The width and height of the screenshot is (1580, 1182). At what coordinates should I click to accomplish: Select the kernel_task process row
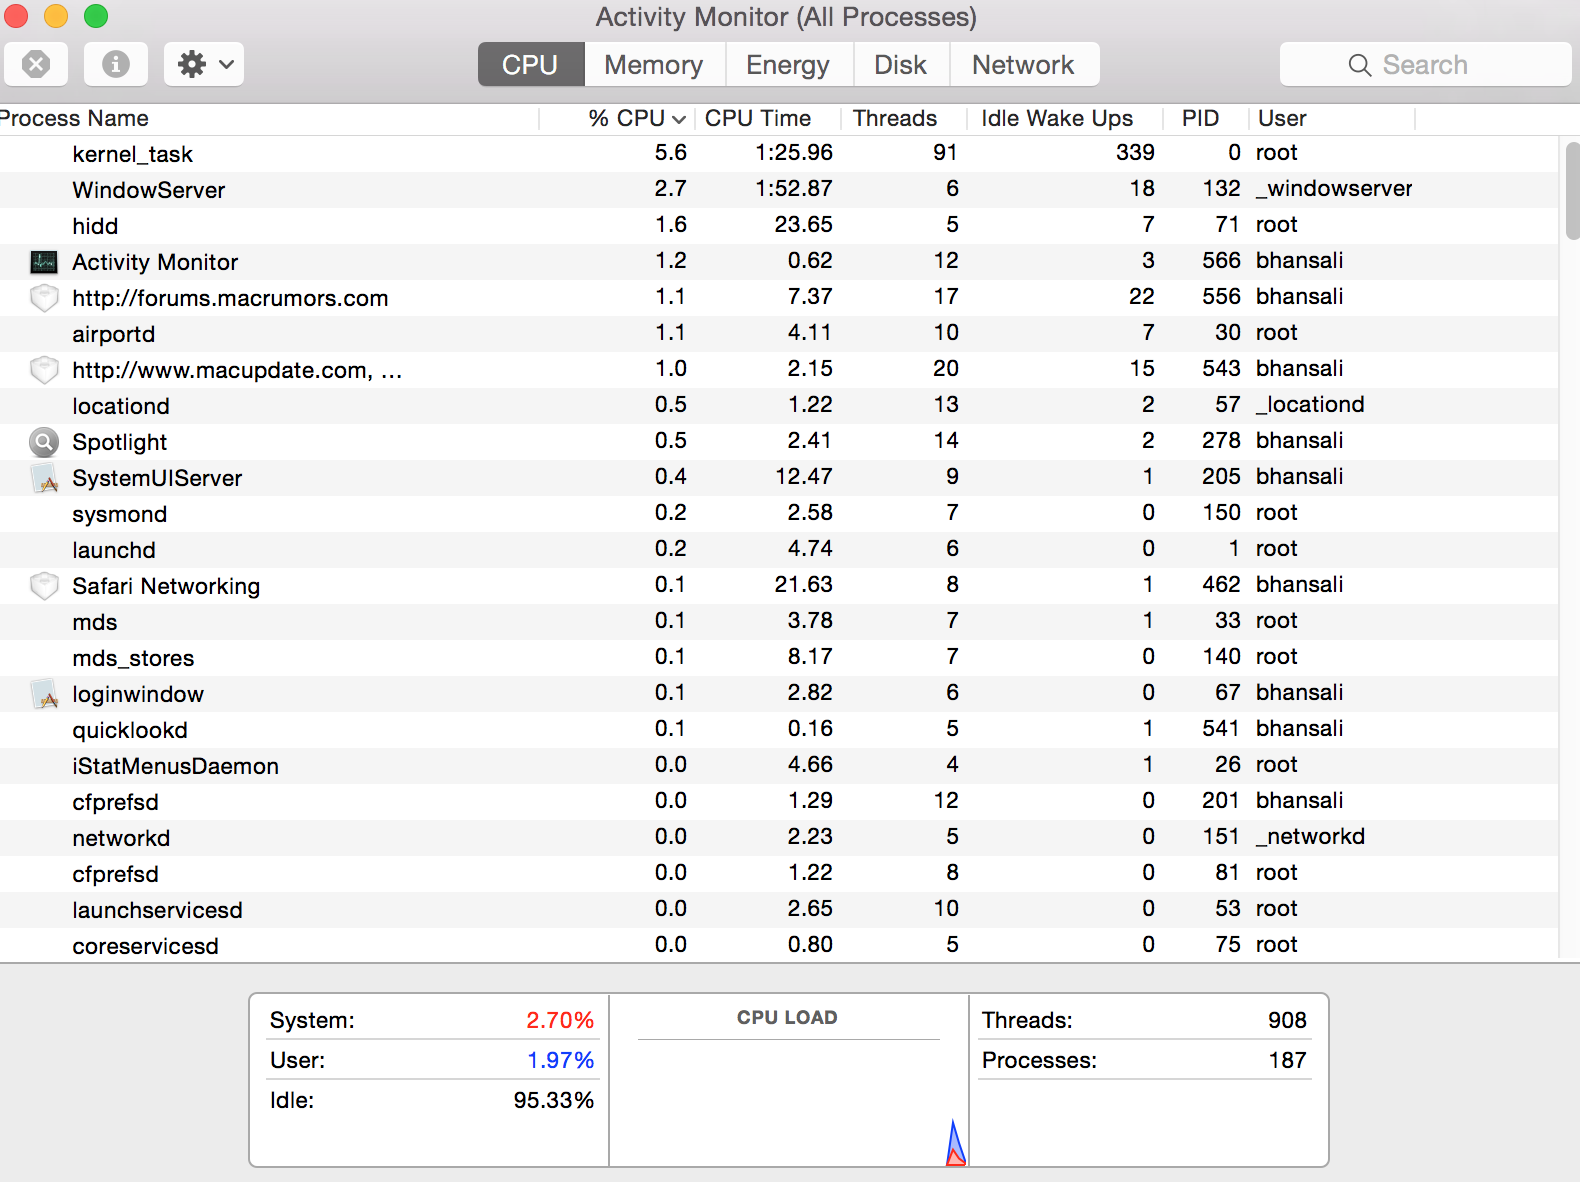[779, 154]
